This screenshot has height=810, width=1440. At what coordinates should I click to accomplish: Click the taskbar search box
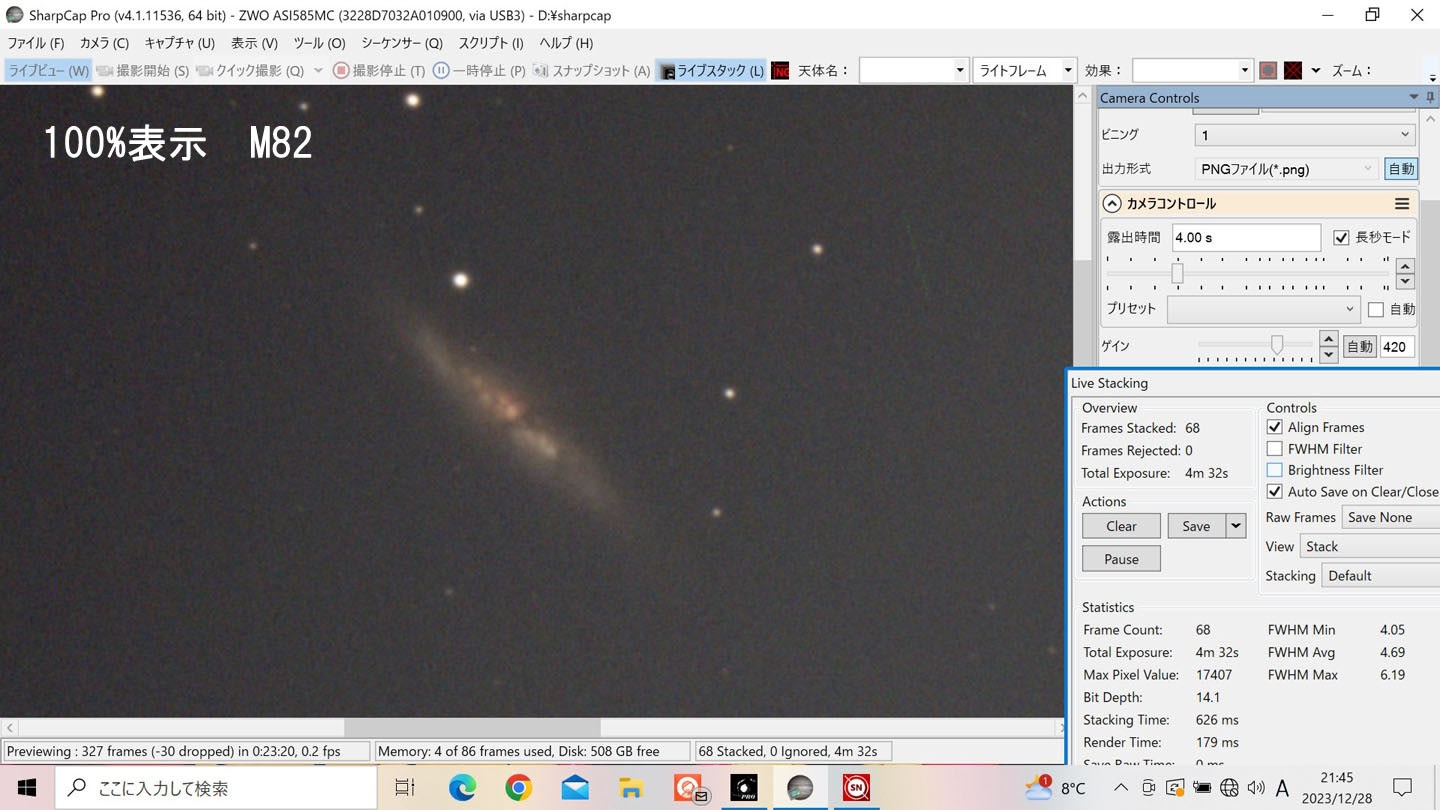click(x=216, y=788)
